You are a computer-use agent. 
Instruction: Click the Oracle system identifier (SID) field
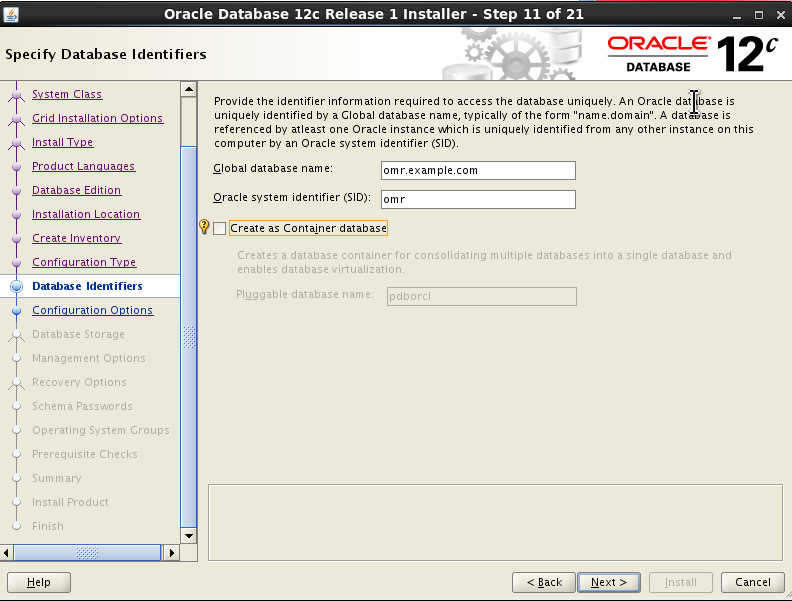[478, 199]
